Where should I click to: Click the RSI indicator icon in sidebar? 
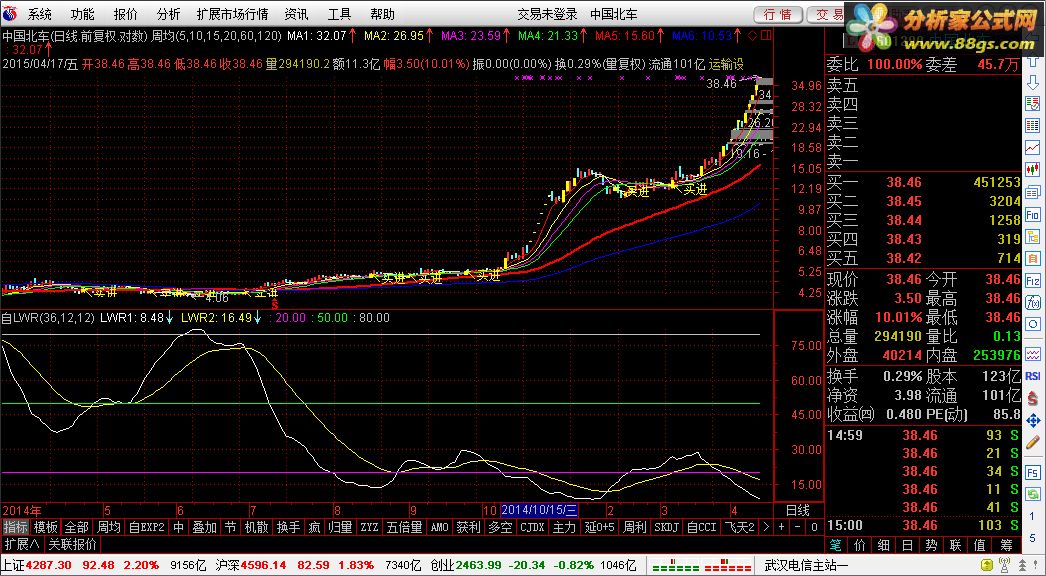(x=1033, y=376)
